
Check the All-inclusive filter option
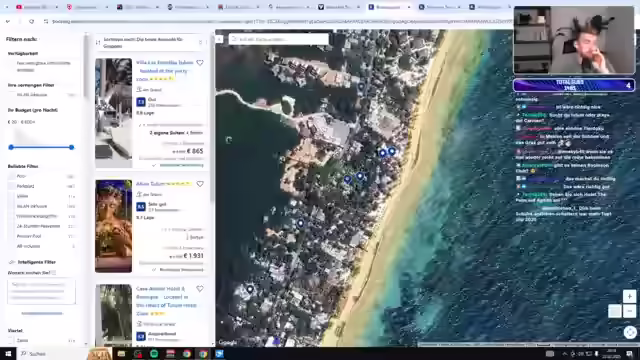coord(11,247)
